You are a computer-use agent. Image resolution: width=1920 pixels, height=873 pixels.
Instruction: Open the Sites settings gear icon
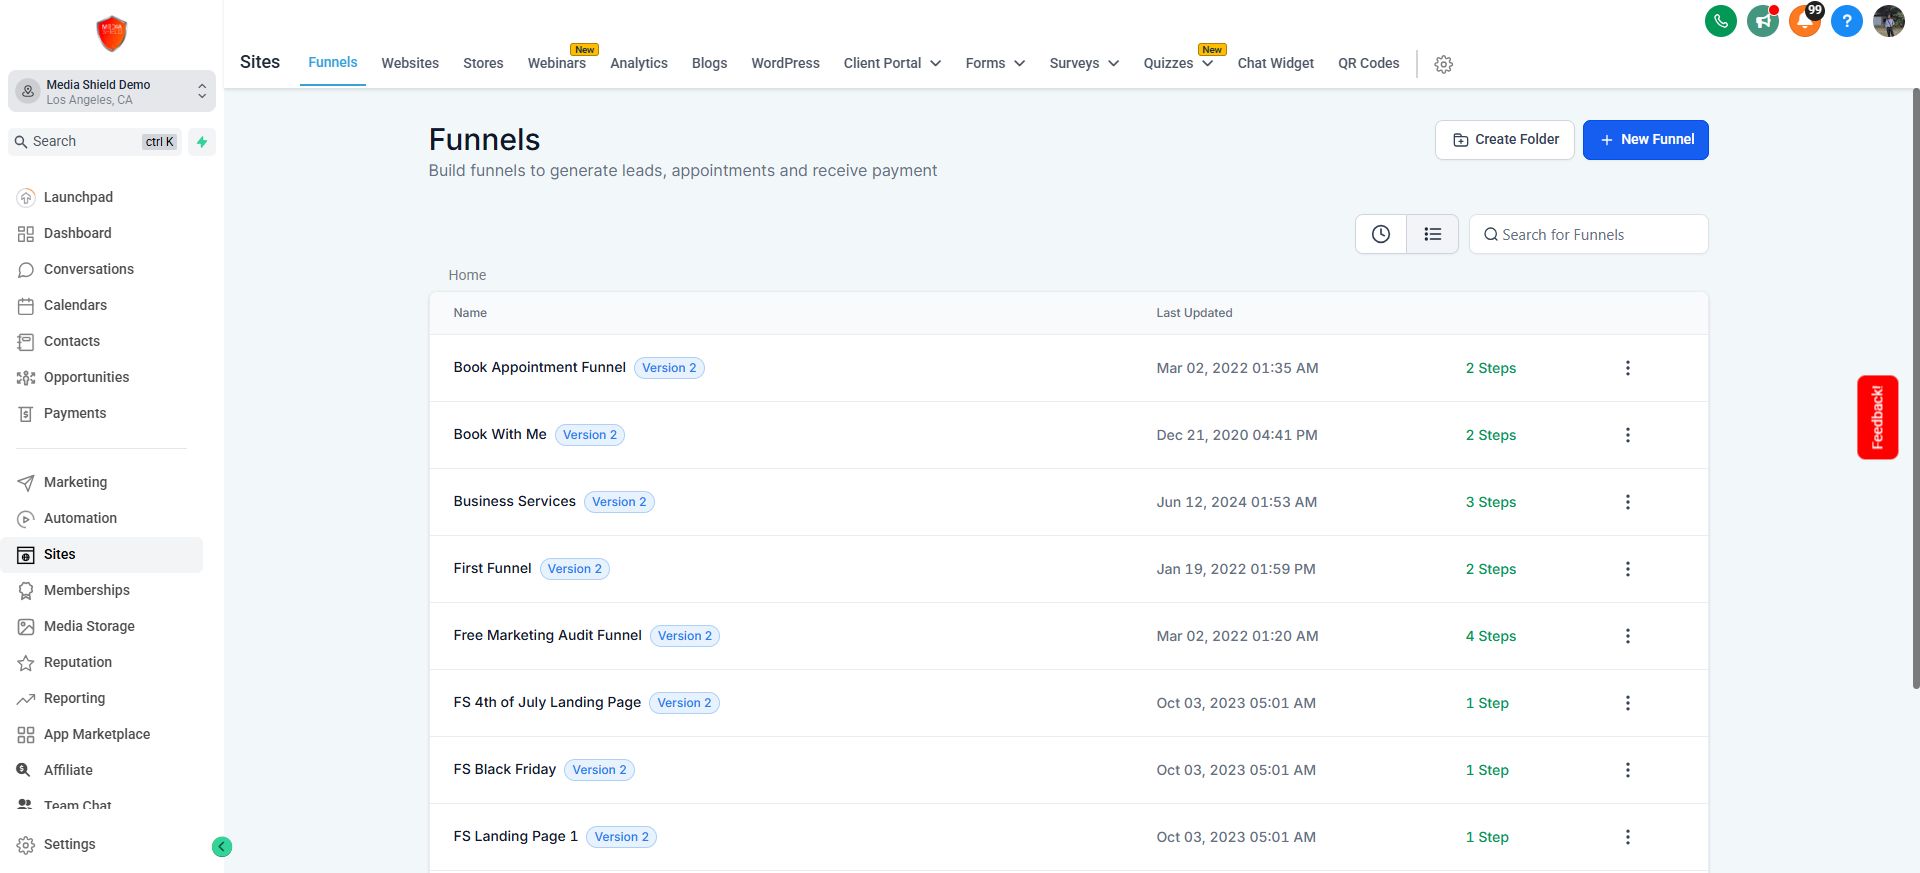click(1443, 64)
